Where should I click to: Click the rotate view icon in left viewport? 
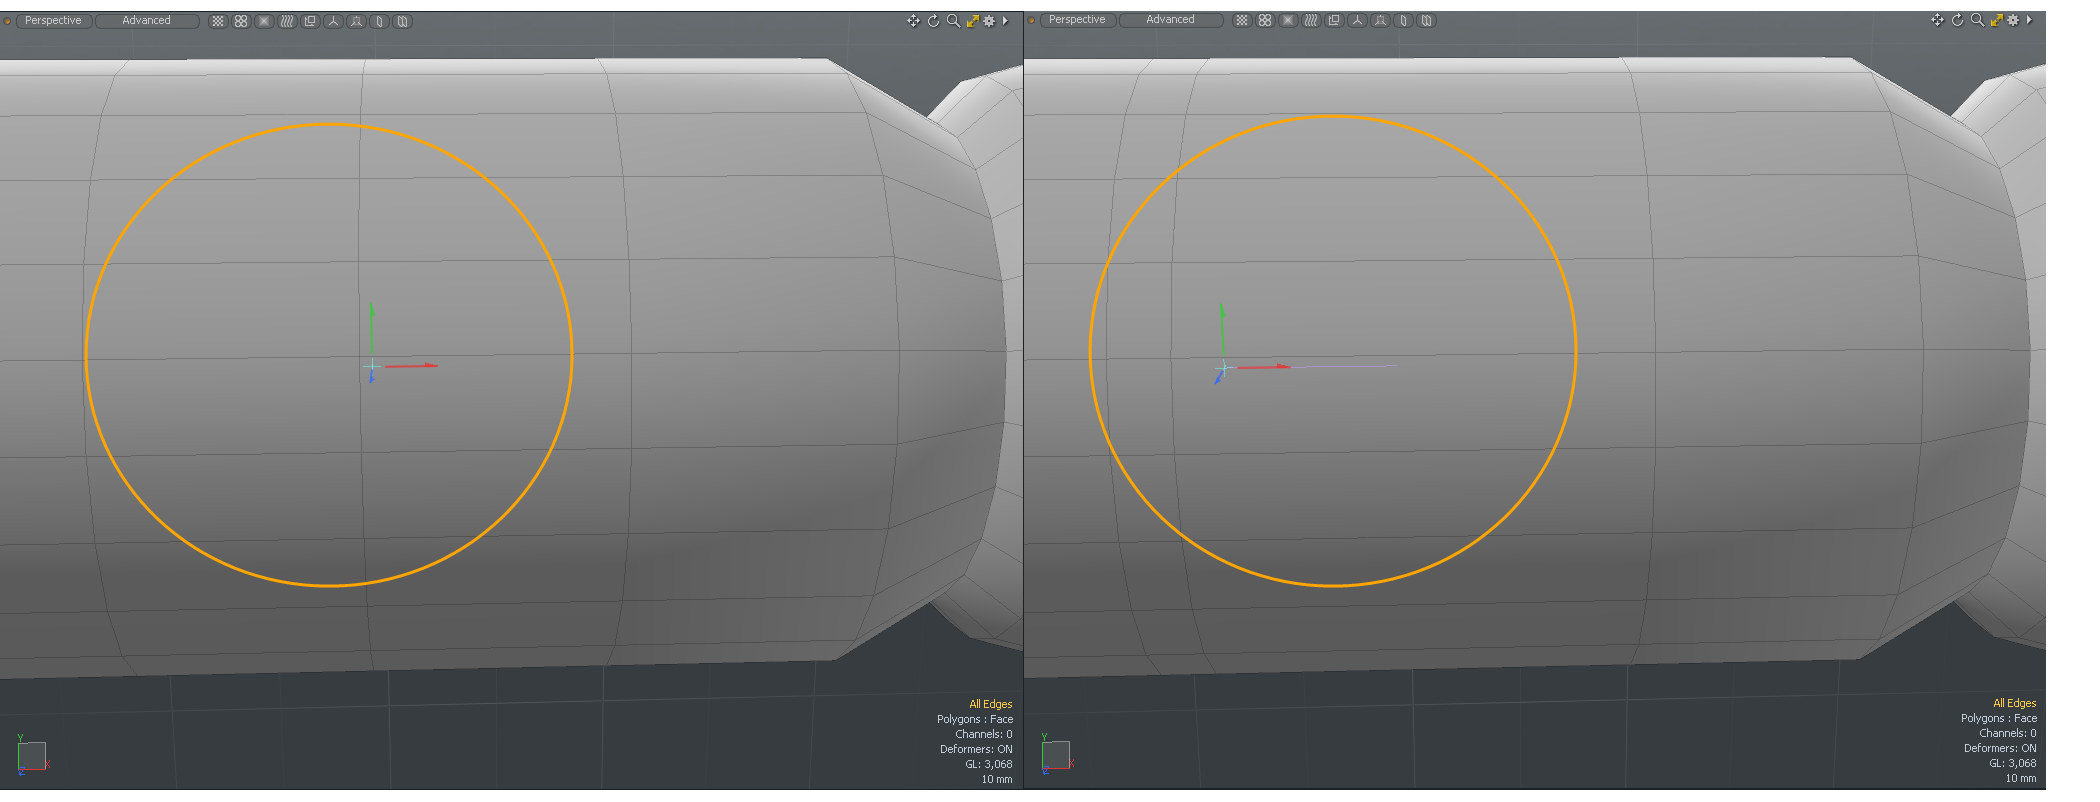click(x=933, y=21)
